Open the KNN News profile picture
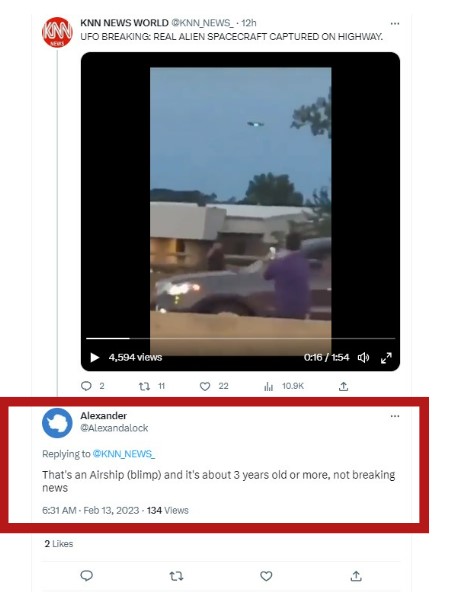 57,32
